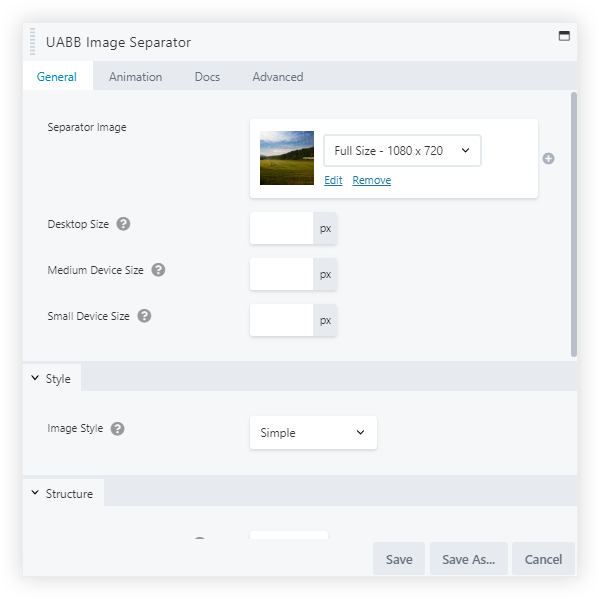Open the Image Style help icon
Screen dimensions: 600x599
118,428
